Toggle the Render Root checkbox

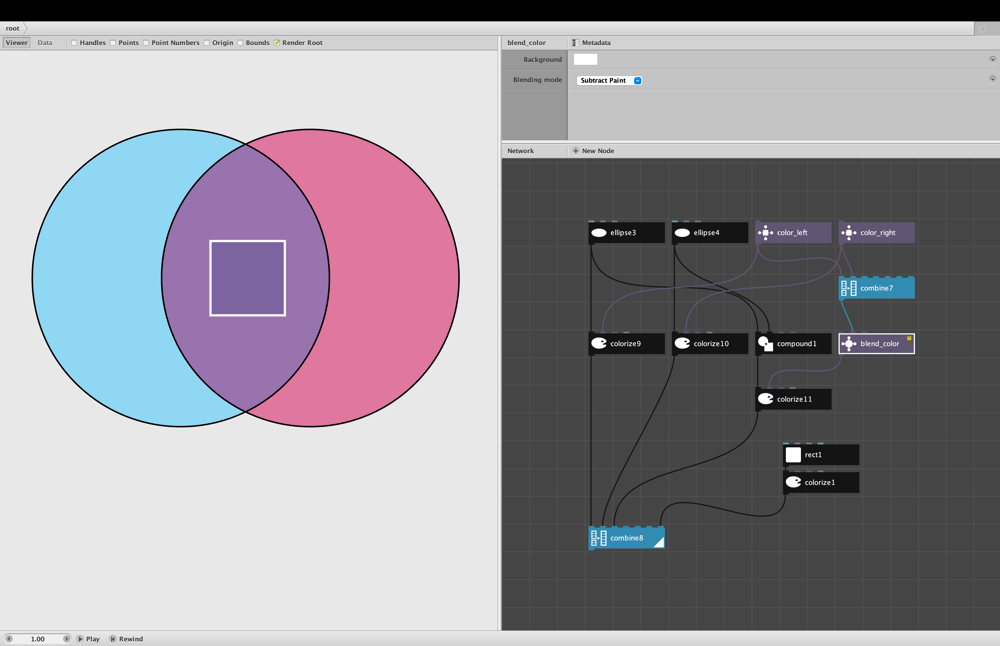(x=277, y=43)
